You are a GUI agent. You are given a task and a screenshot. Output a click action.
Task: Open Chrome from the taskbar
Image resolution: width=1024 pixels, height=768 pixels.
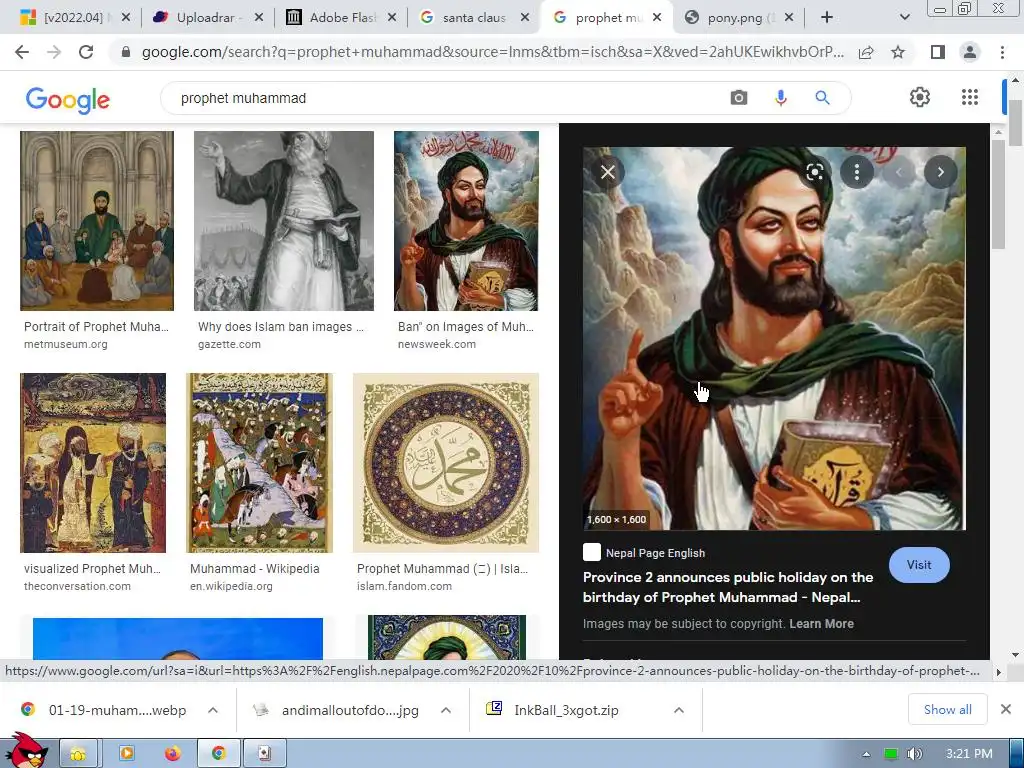218,754
